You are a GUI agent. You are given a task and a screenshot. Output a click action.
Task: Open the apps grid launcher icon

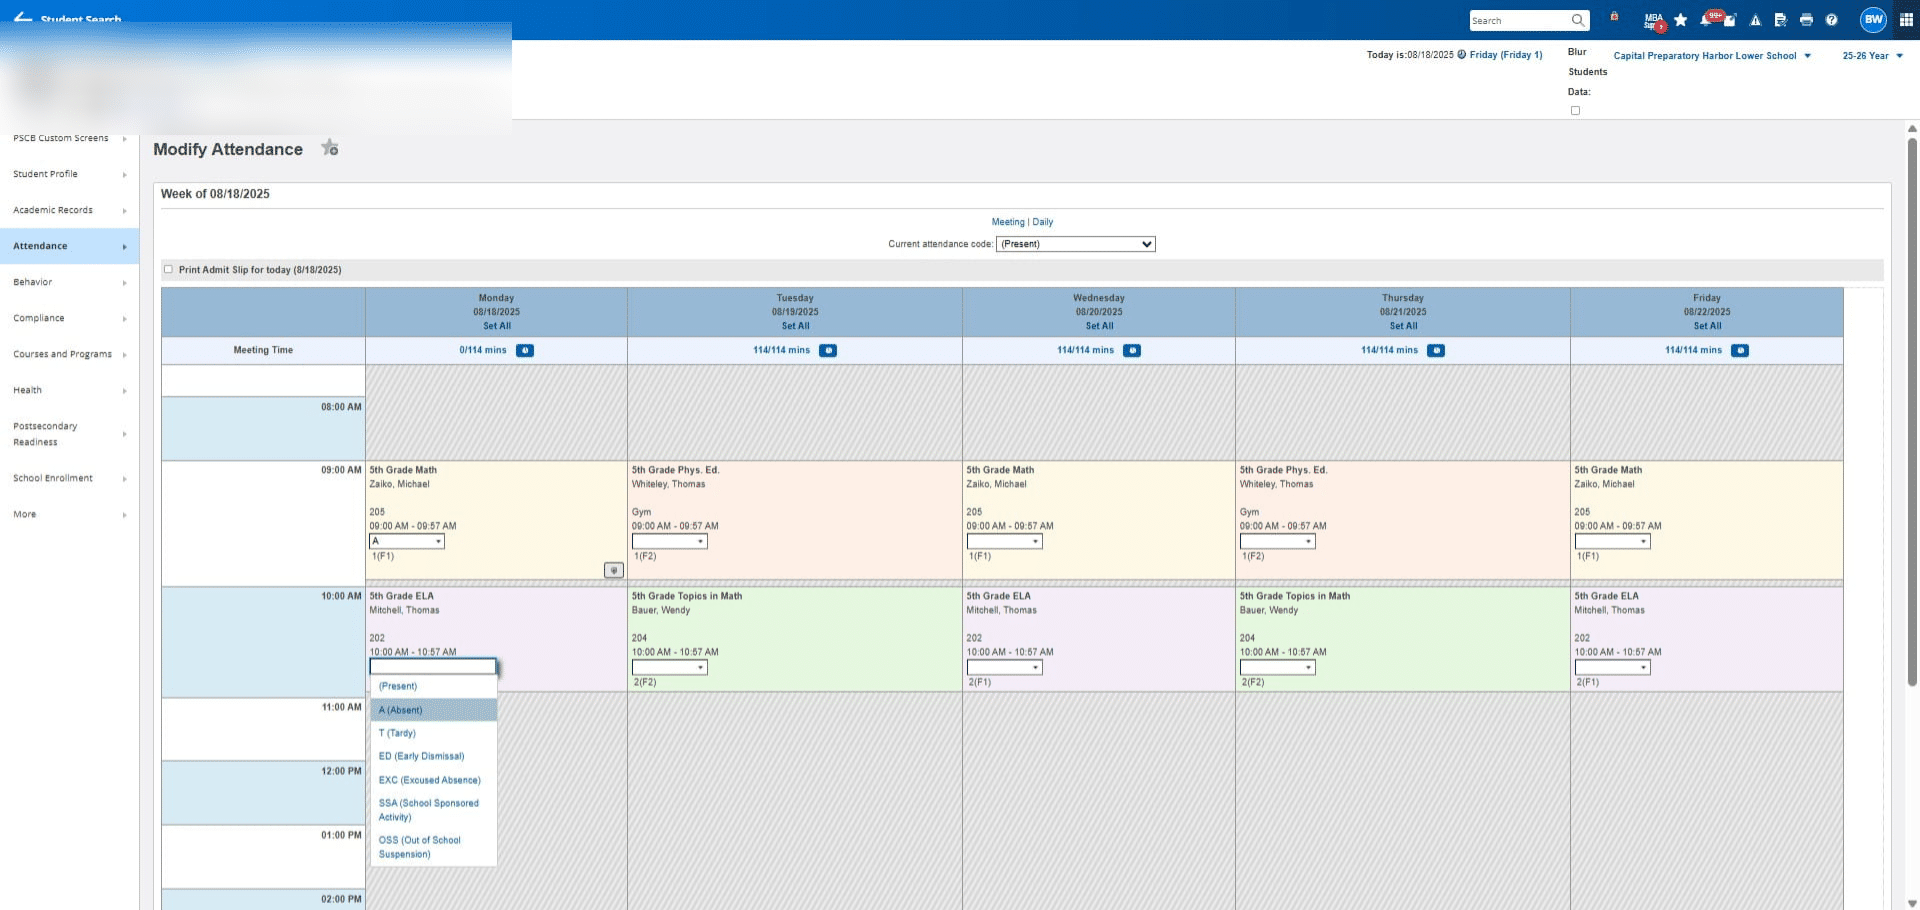(1906, 20)
